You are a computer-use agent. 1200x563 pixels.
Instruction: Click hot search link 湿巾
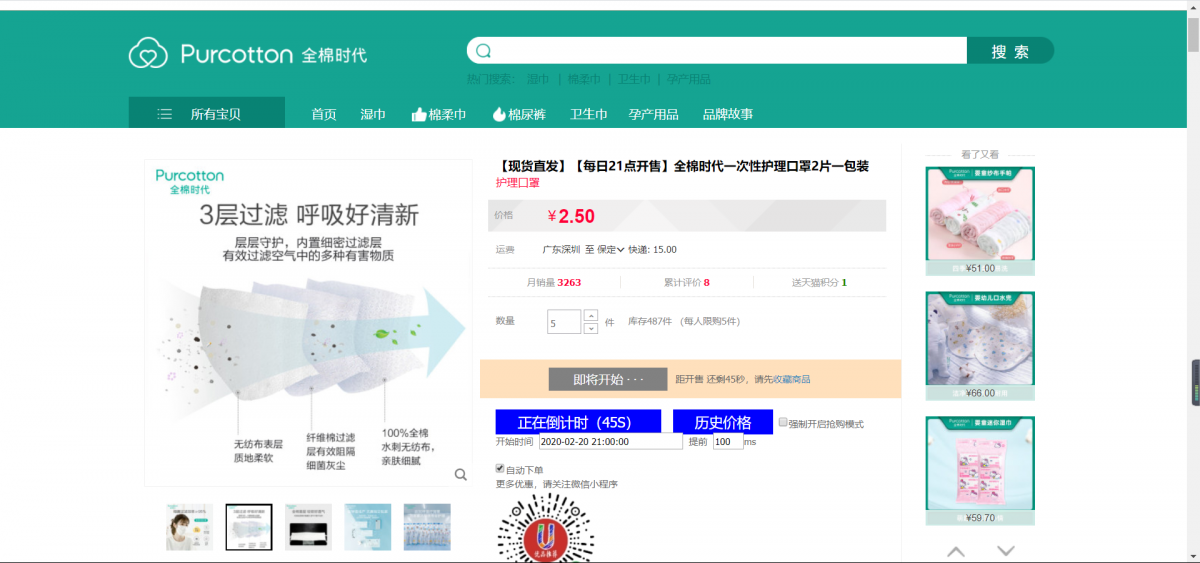[538, 79]
